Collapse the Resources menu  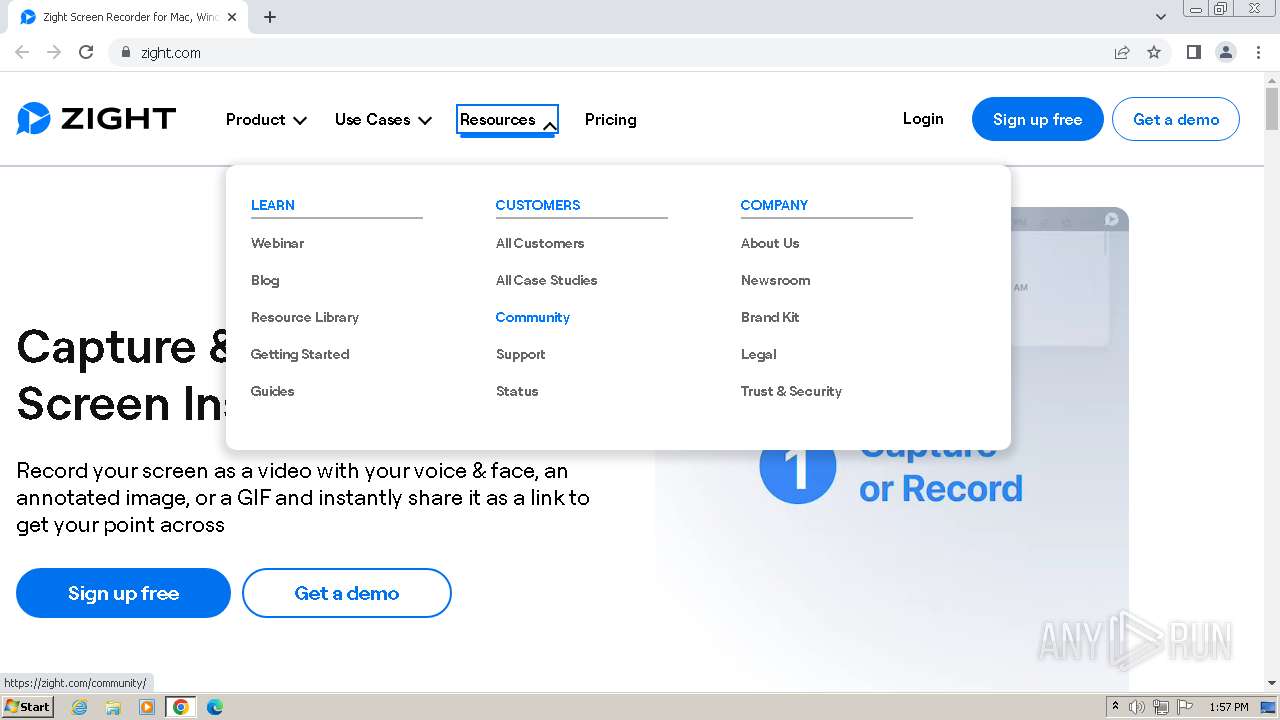coord(507,119)
